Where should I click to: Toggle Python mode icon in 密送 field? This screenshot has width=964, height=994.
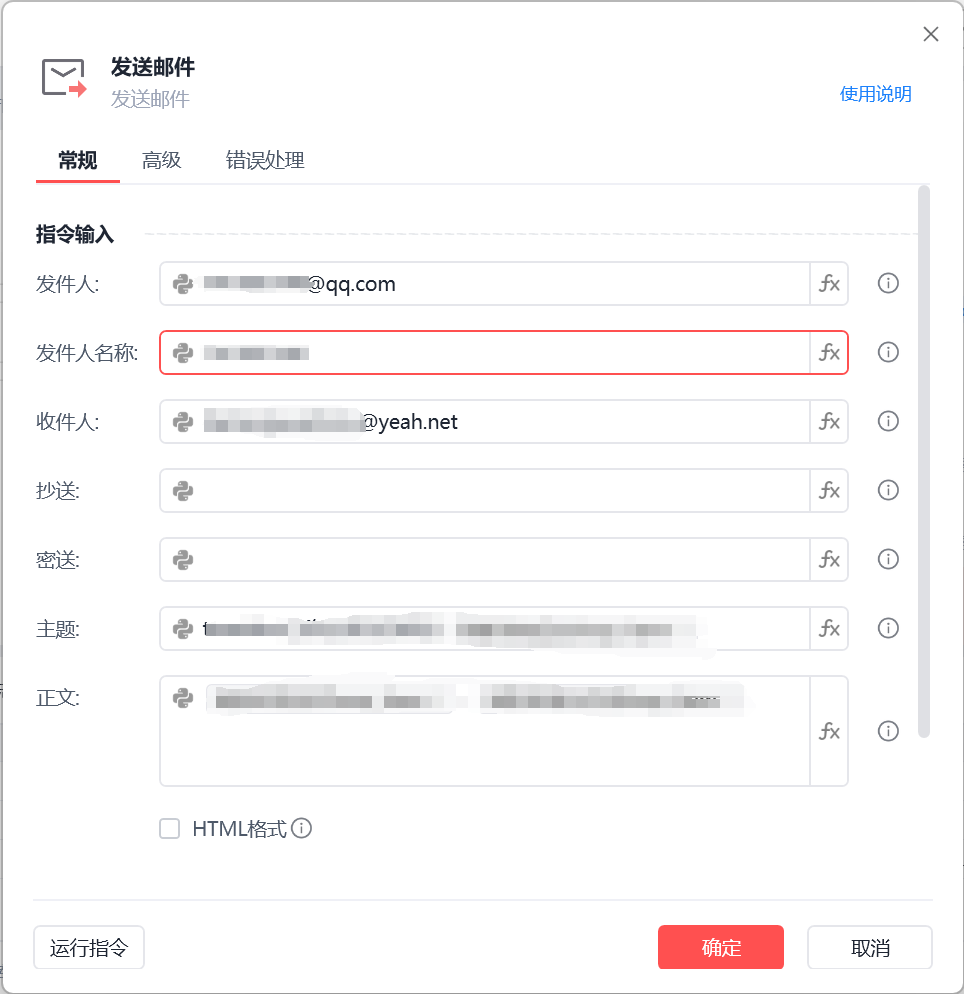pos(183,560)
